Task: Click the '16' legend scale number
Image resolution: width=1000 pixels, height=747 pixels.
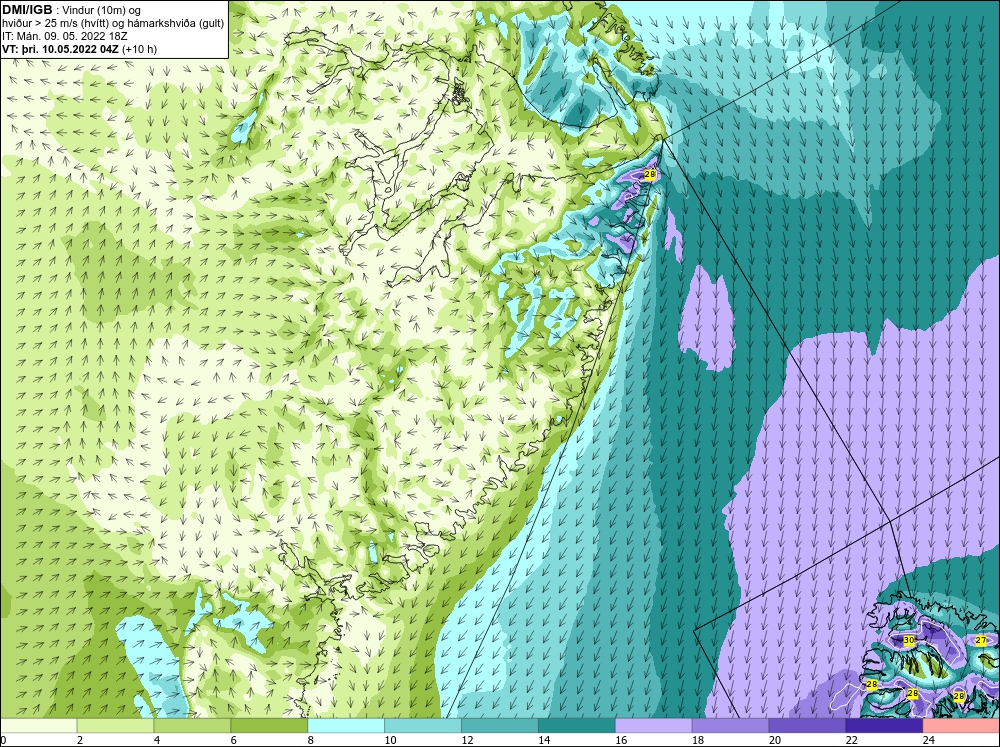Action: click(621, 740)
